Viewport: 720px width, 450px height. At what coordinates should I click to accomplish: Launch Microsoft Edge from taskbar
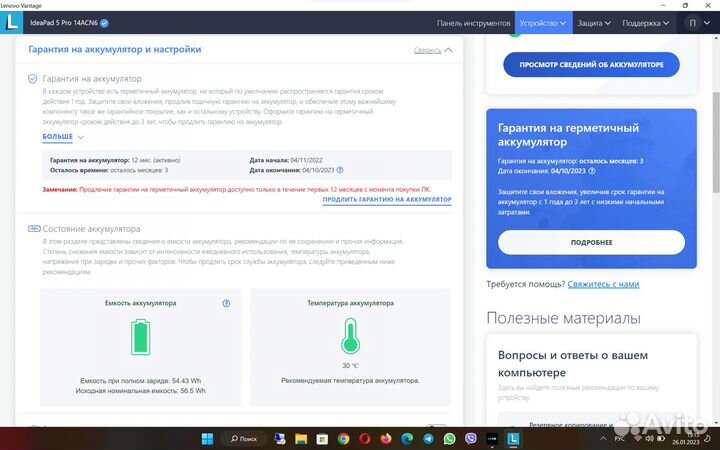pyautogui.click(x=407, y=439)
